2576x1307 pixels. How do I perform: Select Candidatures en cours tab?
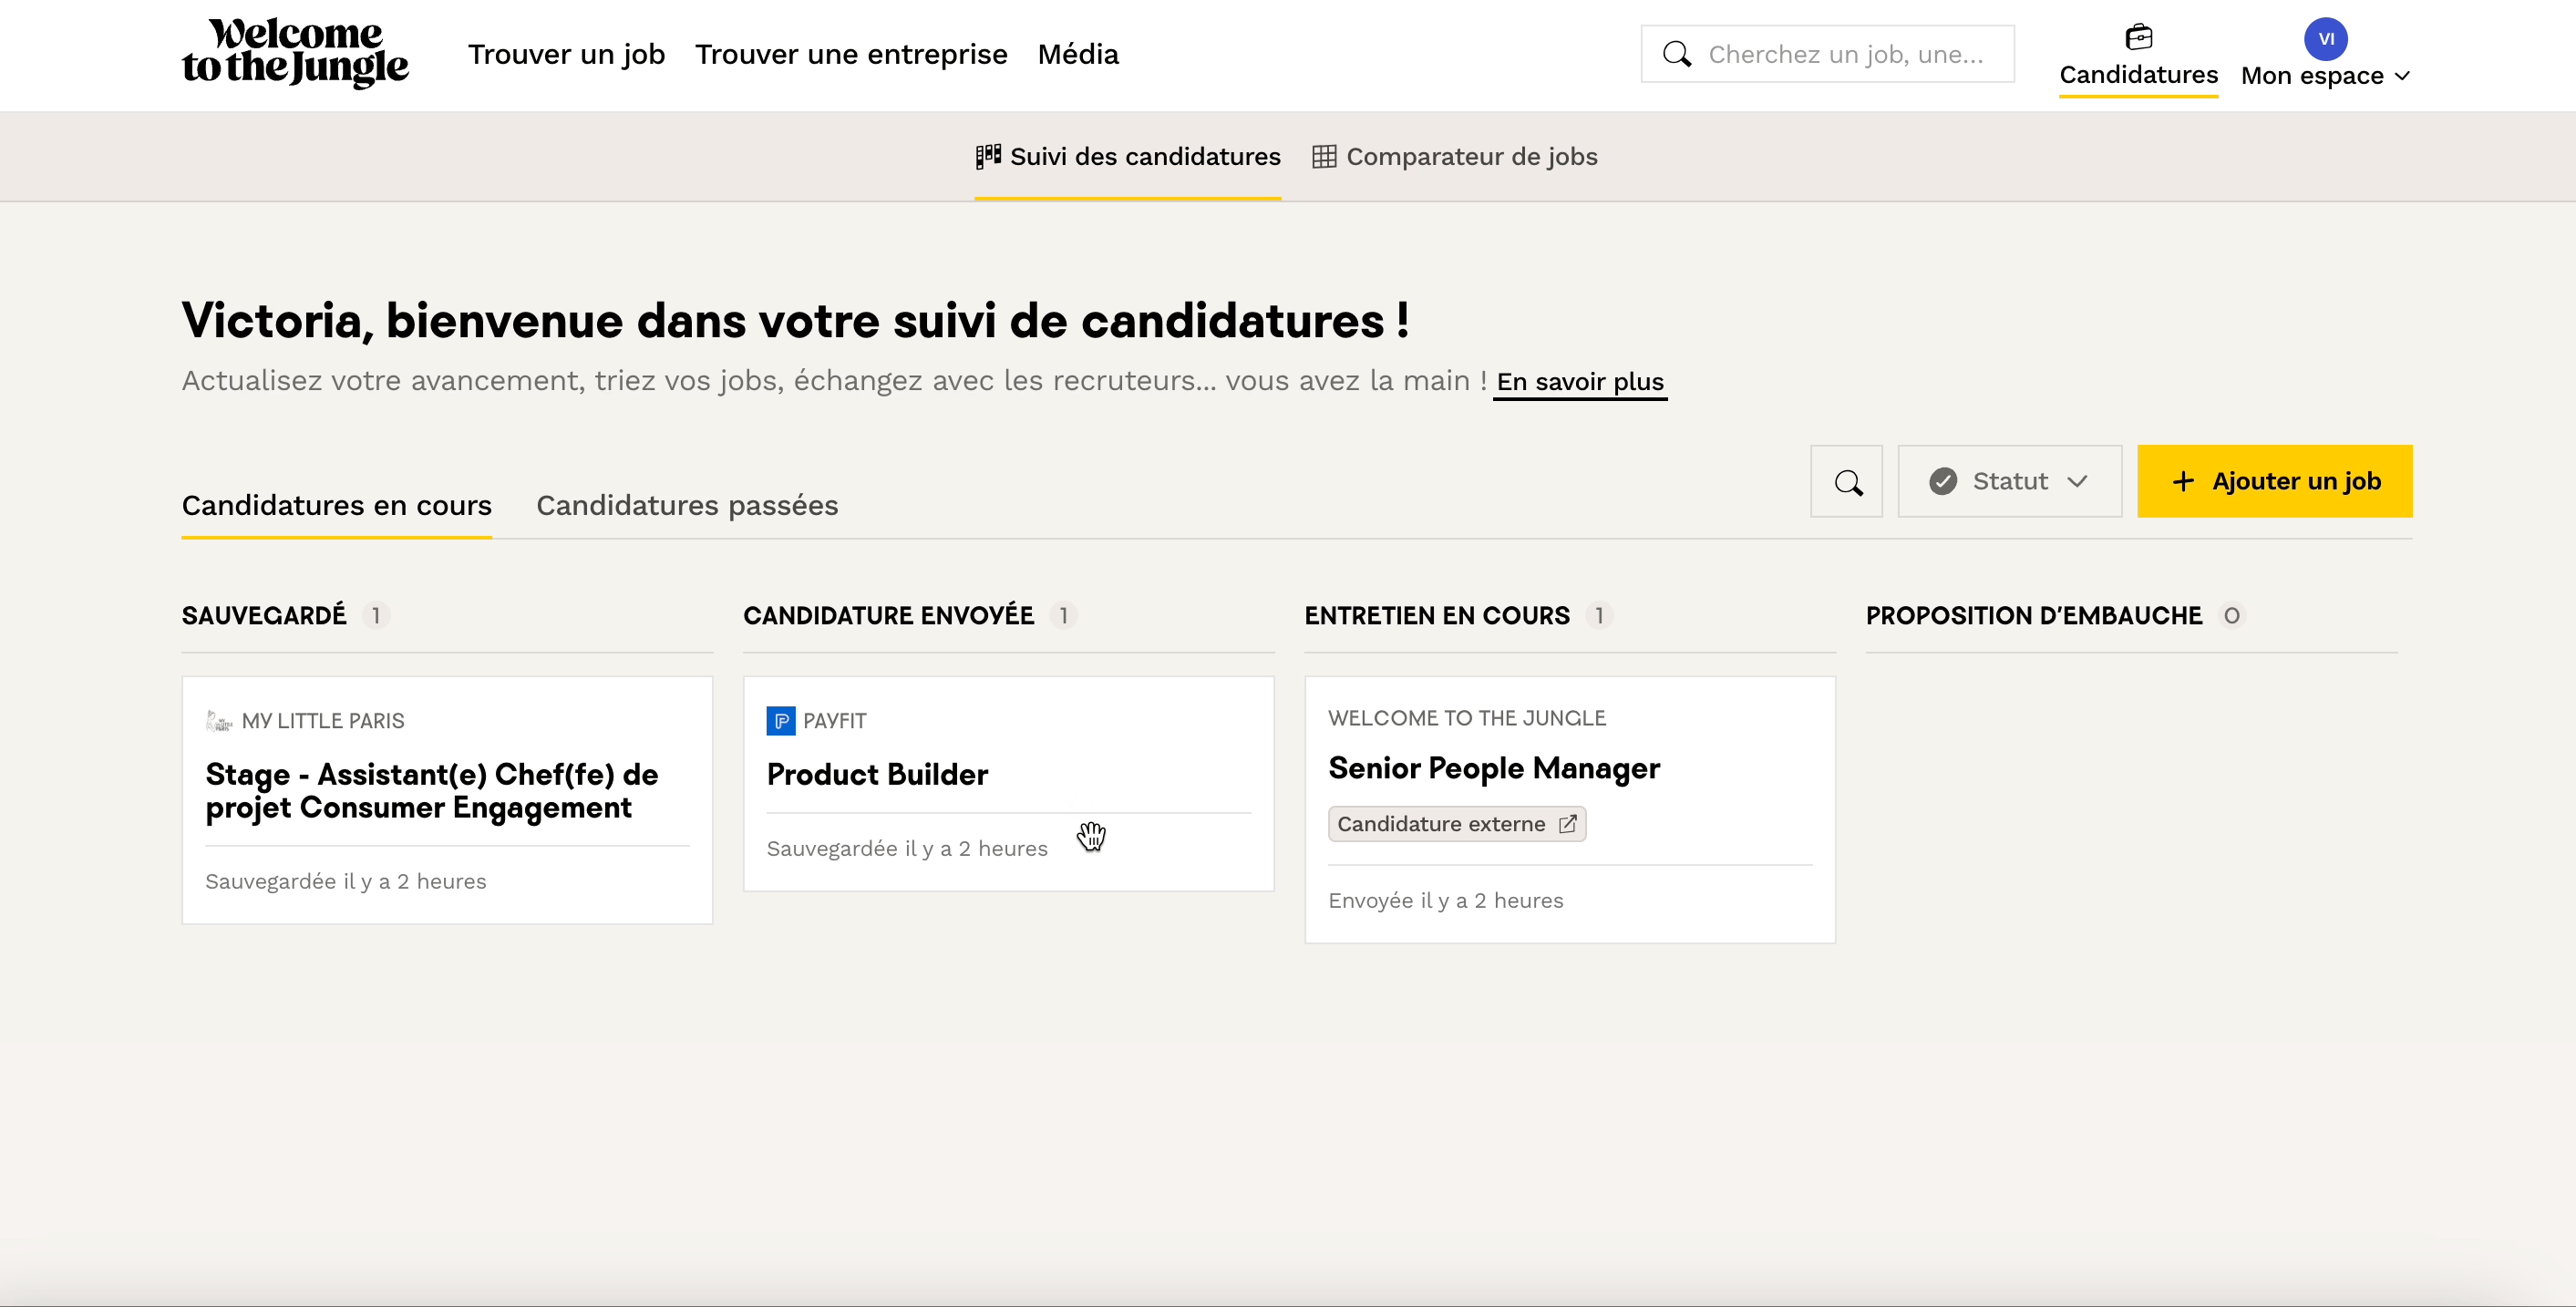click(336, 505)
